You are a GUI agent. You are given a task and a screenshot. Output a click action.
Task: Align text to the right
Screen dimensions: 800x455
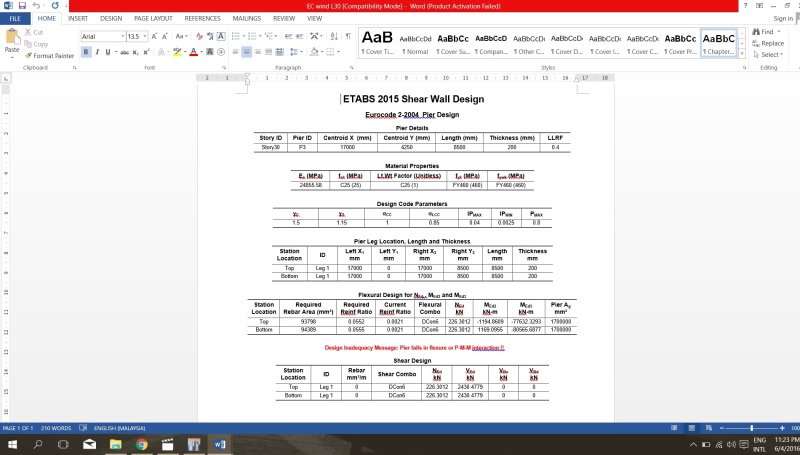(258, 52)
